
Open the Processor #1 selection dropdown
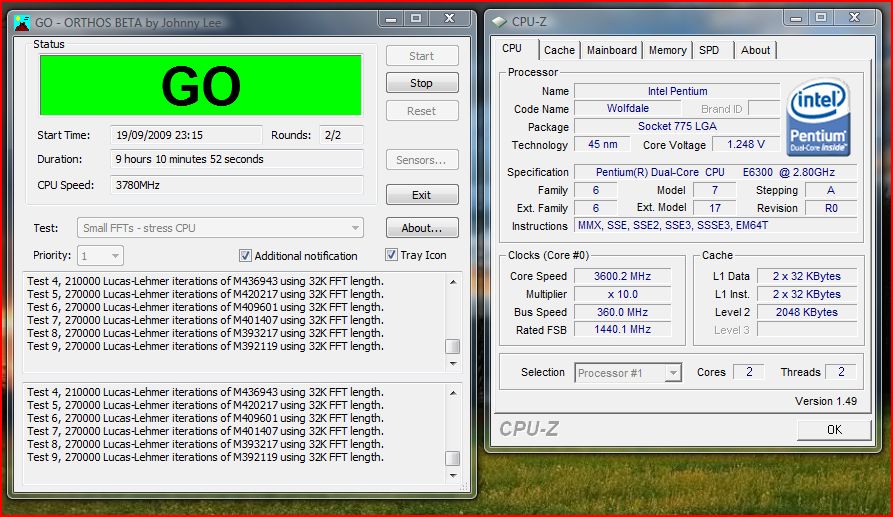[x=628, y=372]
